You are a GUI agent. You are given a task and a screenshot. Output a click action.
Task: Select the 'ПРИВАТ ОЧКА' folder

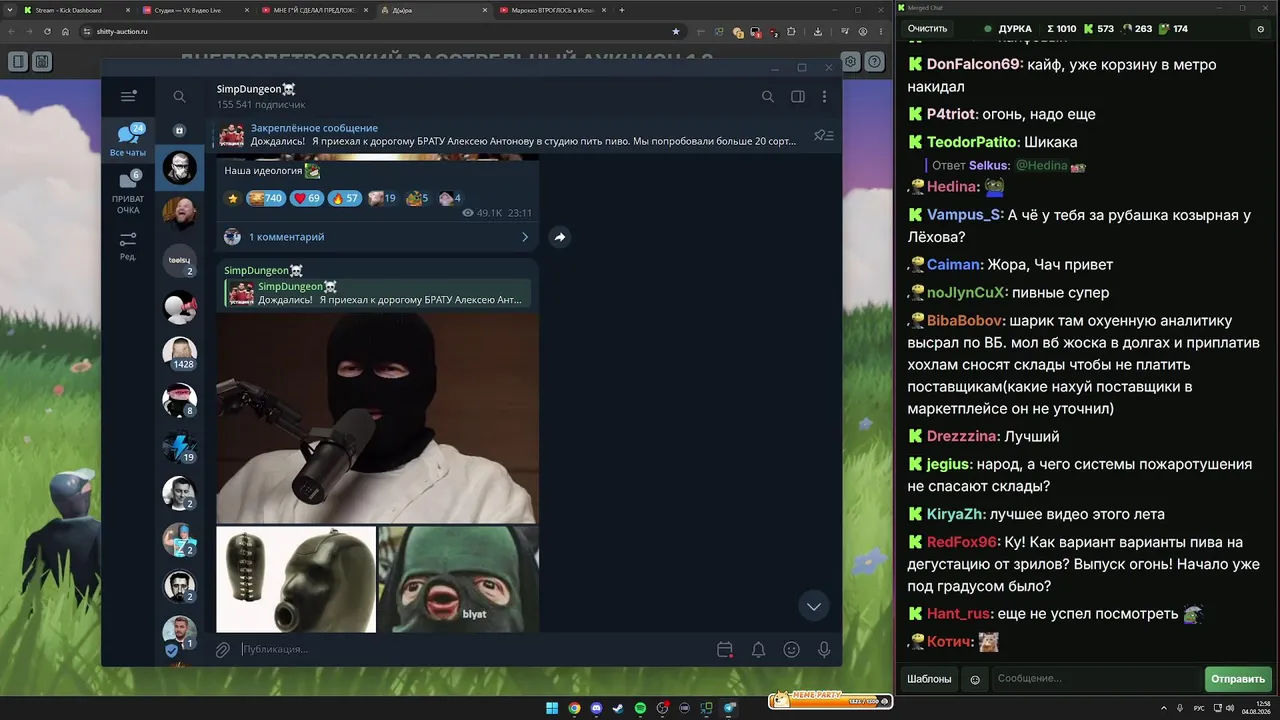coord(128,193)
